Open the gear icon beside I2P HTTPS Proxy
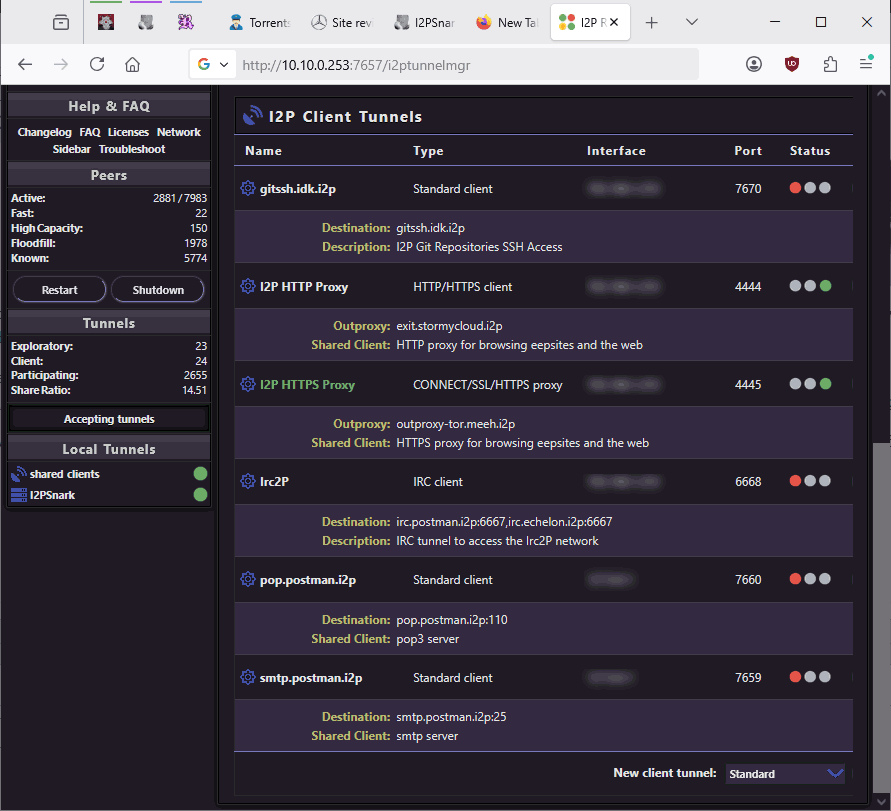Image resolution: width=891 pixels, height=811 pixels. pos(248,384)
